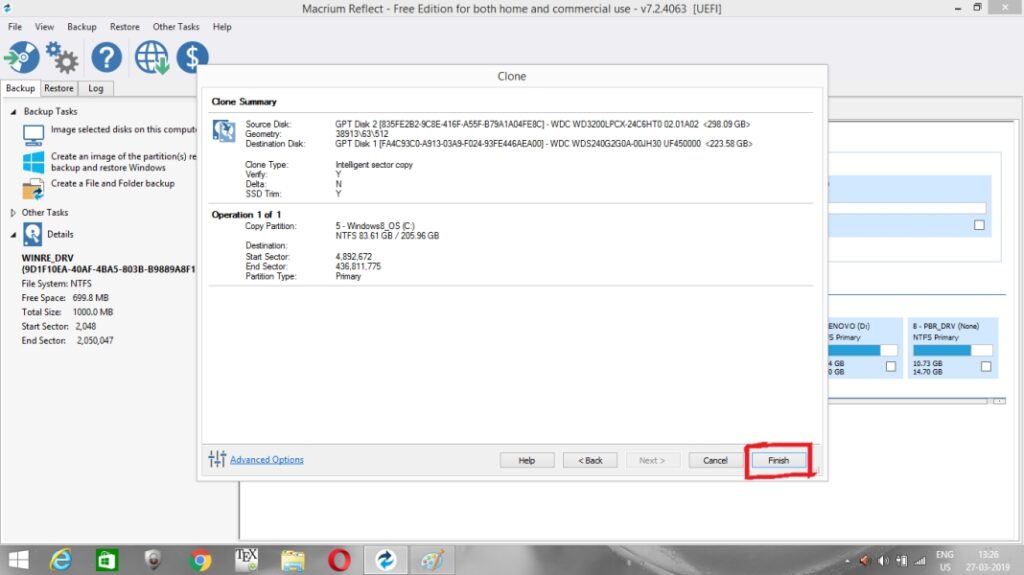Tick the LENOVO (D:) partition checkbox

(x=891, y=367)
